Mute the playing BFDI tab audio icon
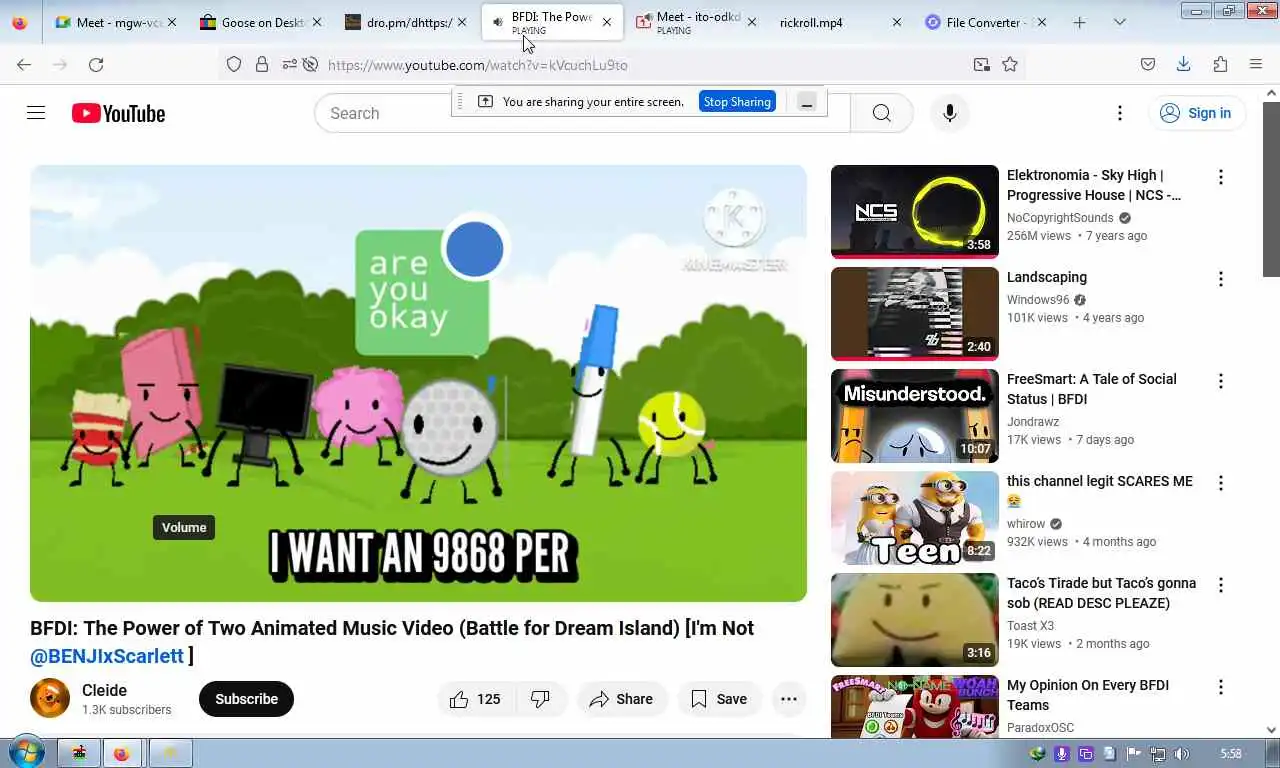The image size is (1280, 768). (498, 22)
